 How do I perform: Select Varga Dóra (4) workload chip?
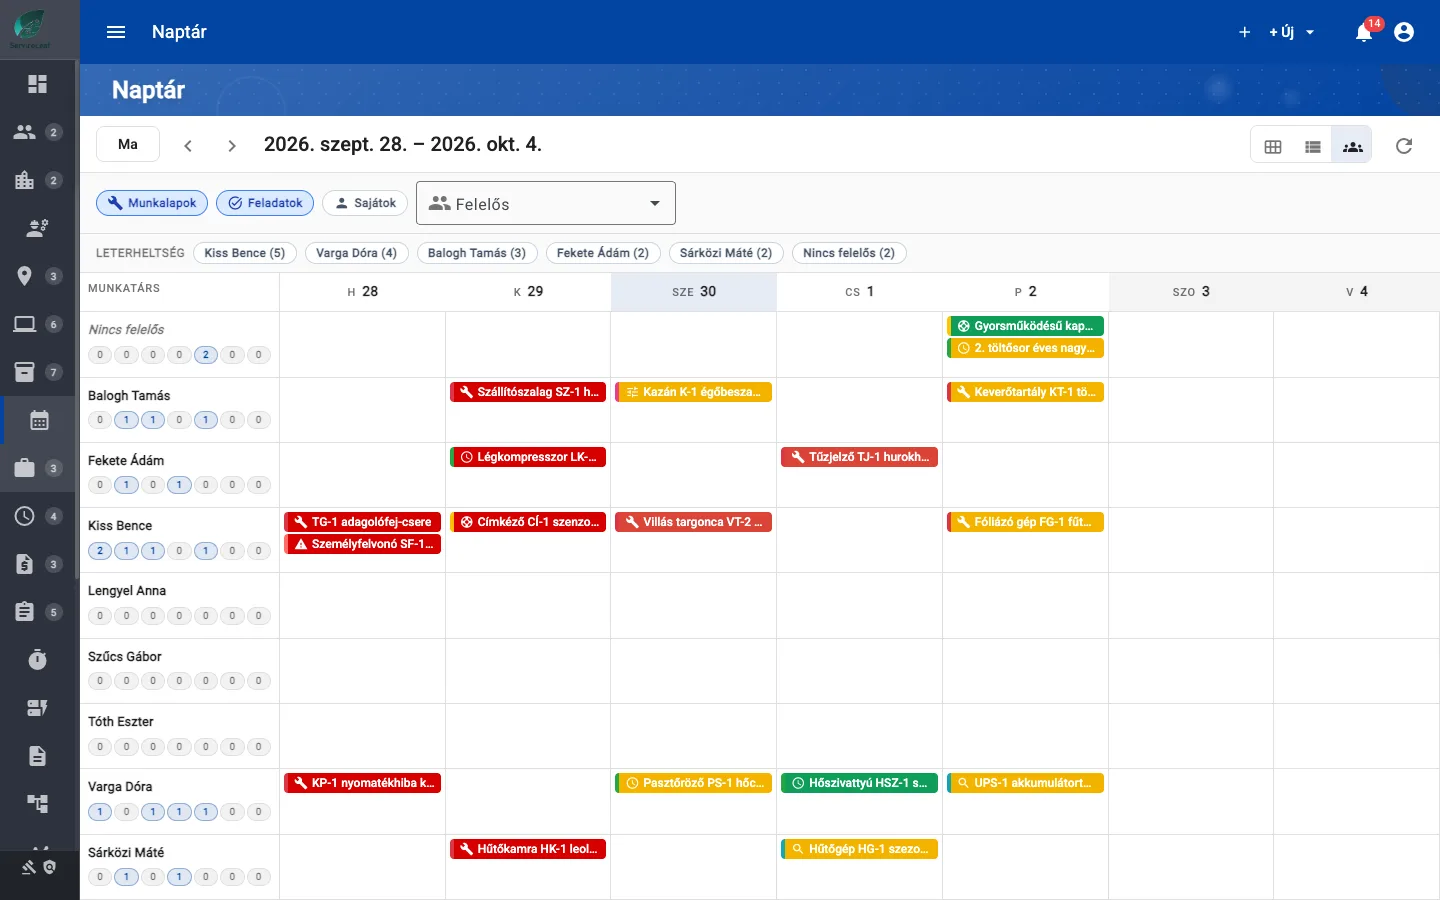tap(357, 253)
